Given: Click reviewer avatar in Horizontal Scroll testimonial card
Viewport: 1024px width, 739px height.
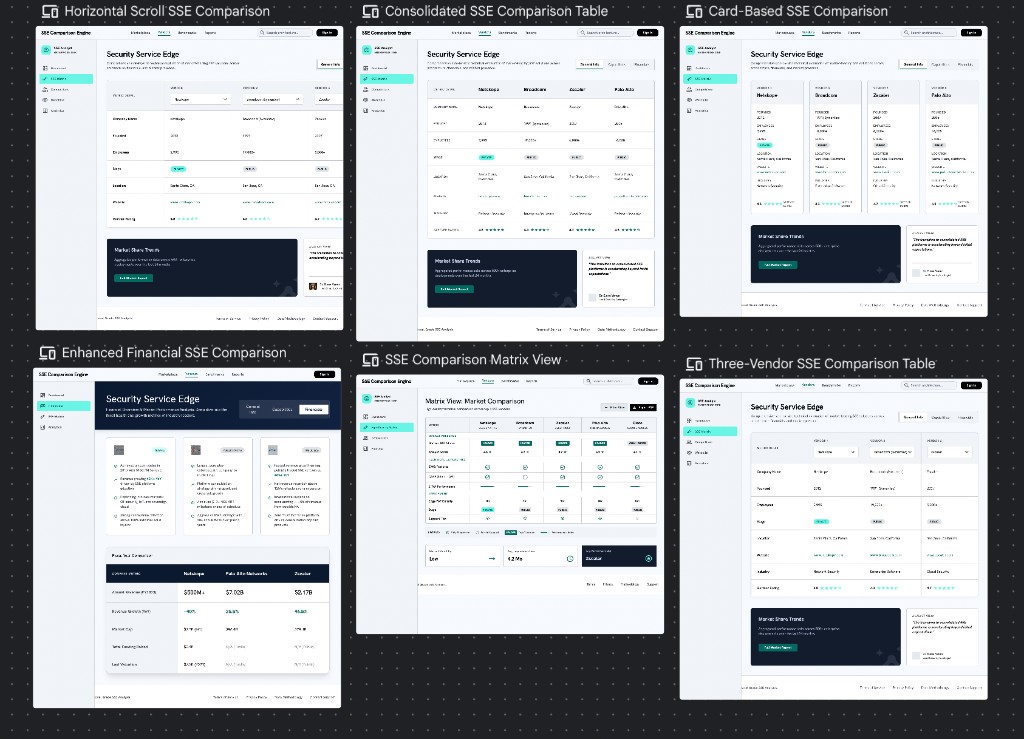Looking at the screenshot, I should 313,286.
